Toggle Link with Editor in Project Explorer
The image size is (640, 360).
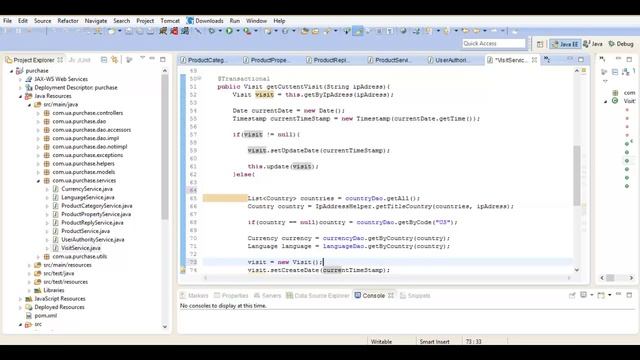tap(115, 60)
